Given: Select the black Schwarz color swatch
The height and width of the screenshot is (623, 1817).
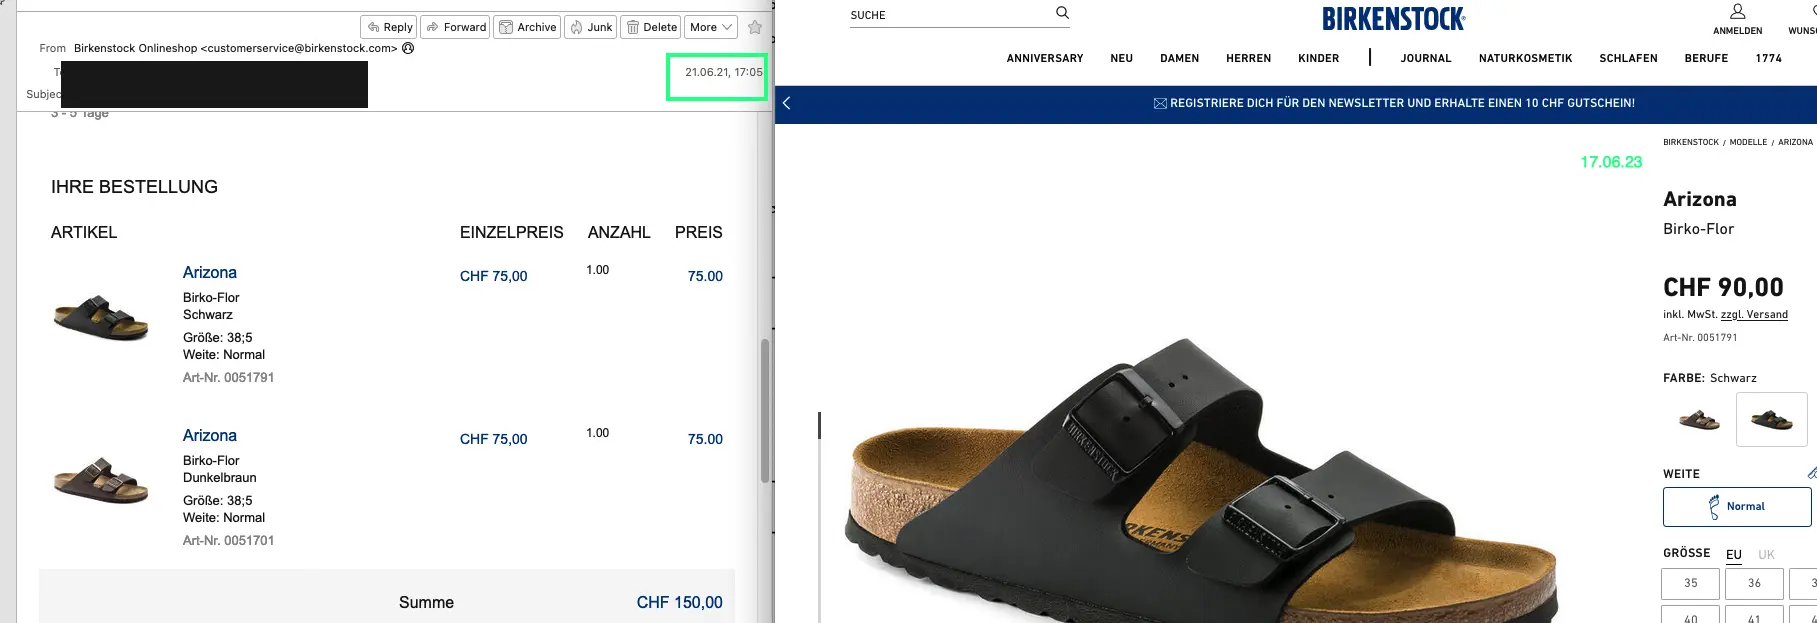Looking at the screenshot, I should click(1771, 419).
